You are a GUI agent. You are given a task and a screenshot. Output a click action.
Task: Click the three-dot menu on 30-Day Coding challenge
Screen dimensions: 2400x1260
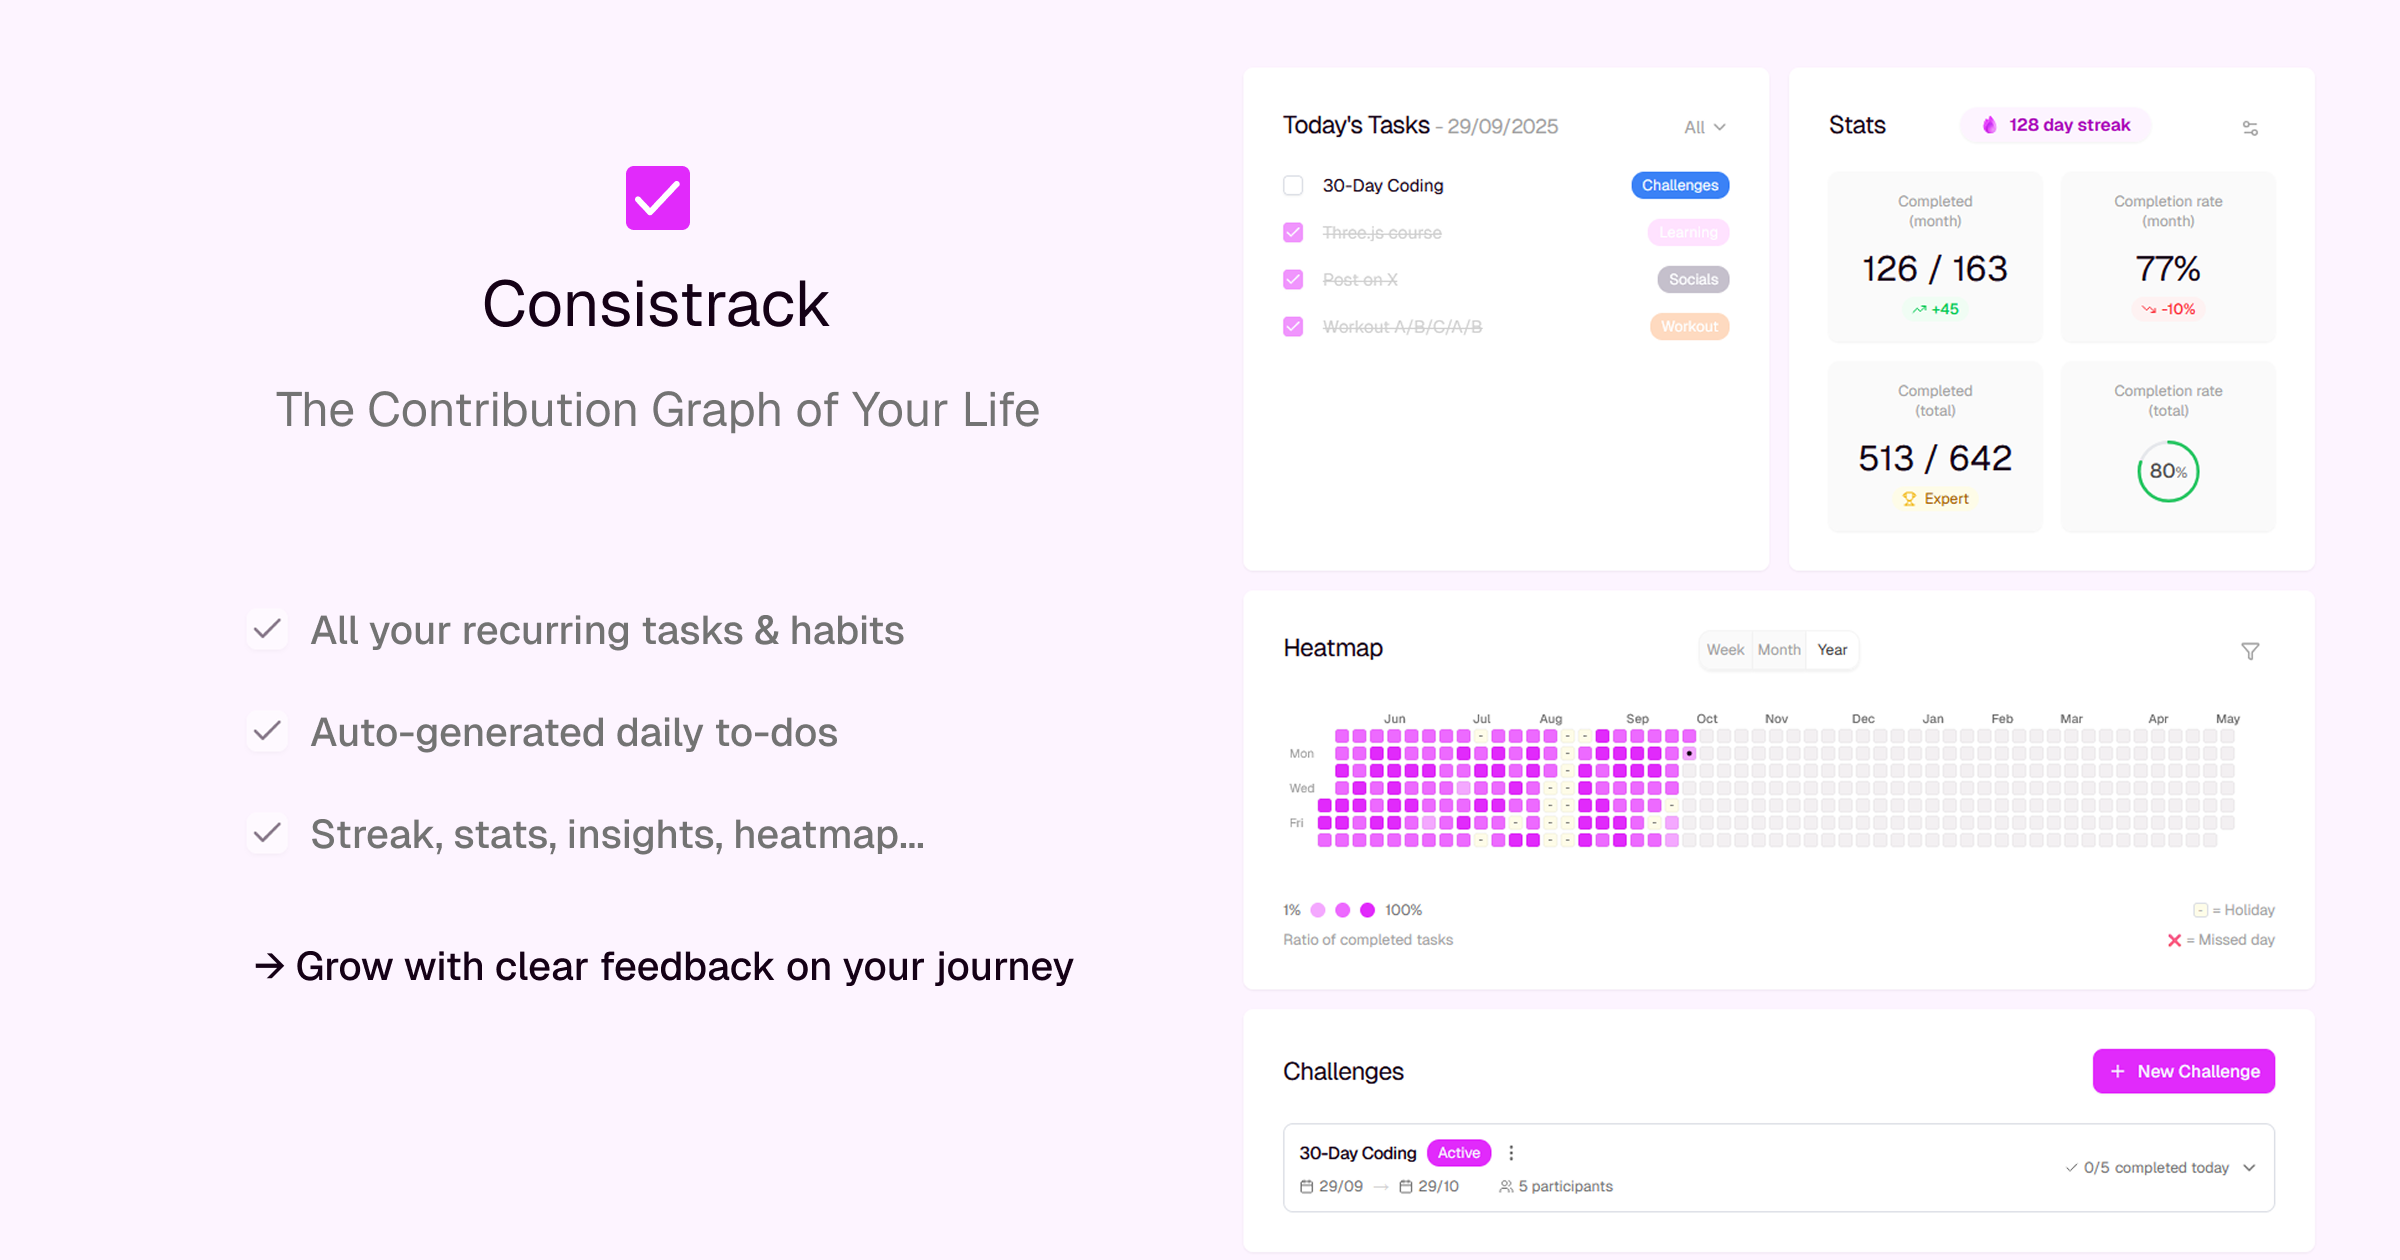pyautogui.click(x=1511, y=1152)
